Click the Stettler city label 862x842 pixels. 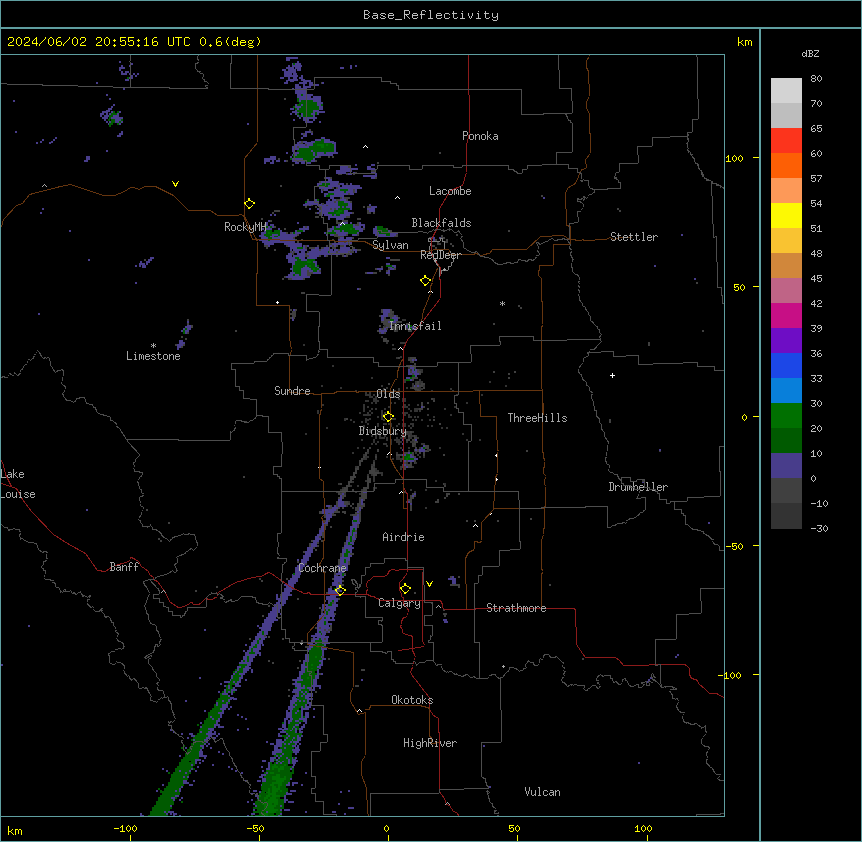point(634,237)
